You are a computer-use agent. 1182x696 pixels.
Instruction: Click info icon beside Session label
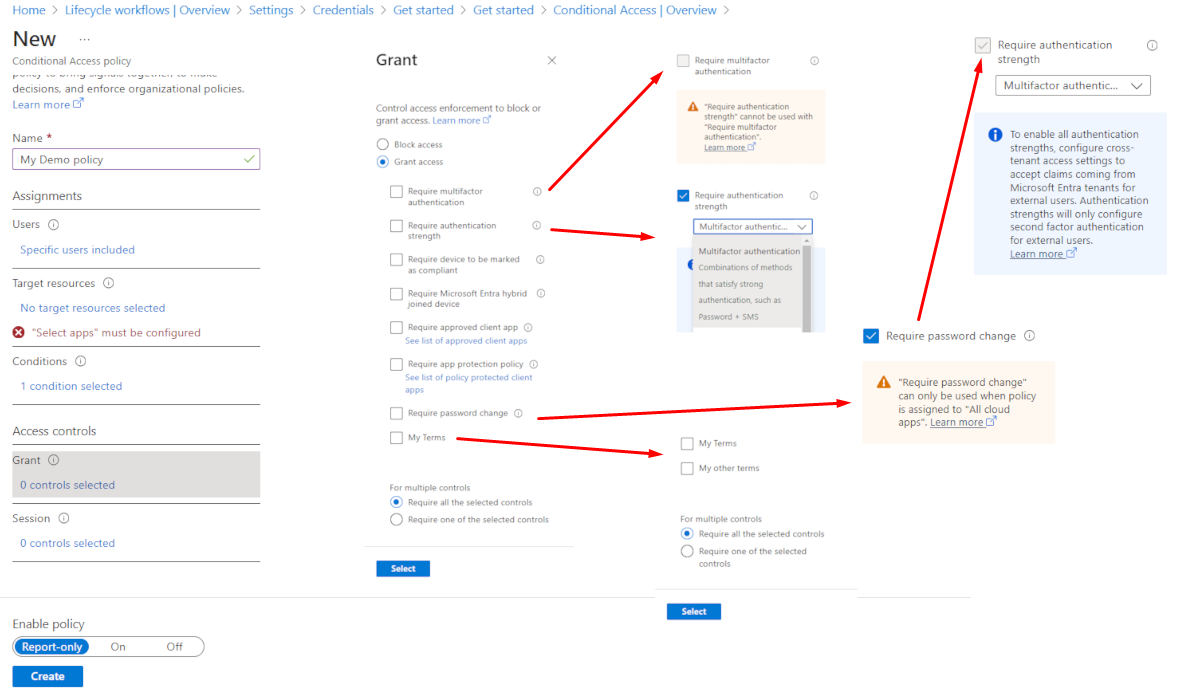(64, 518)
